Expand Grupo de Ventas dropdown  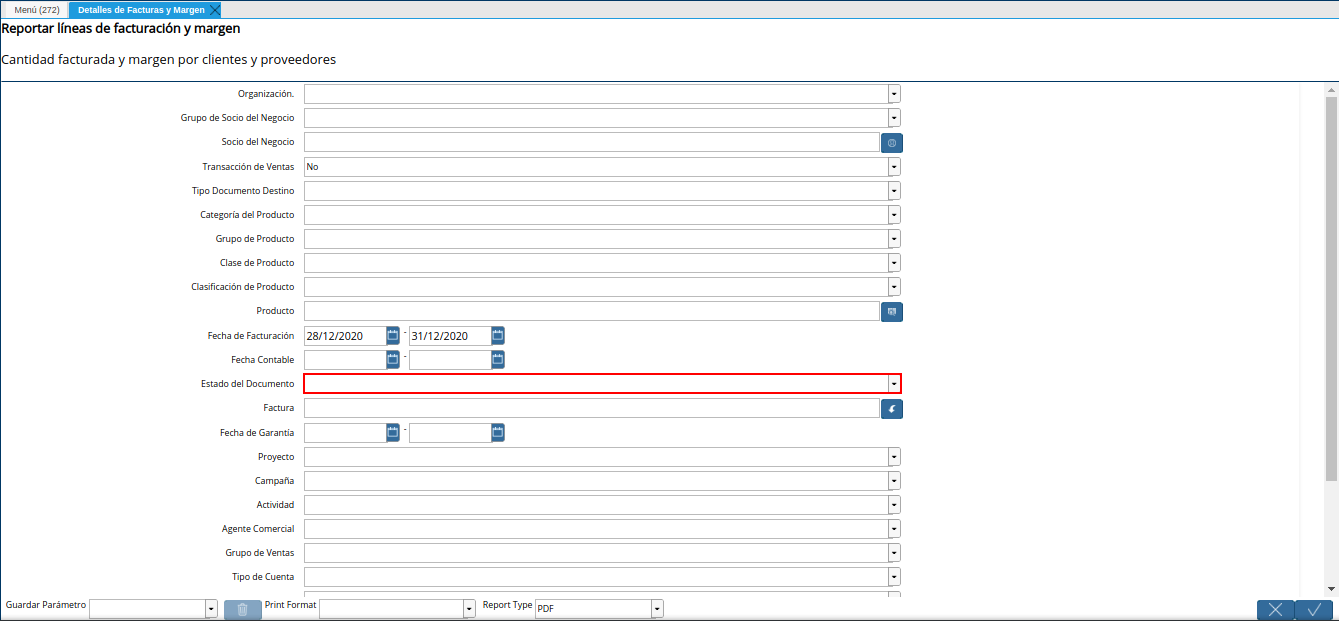(894, 553)
